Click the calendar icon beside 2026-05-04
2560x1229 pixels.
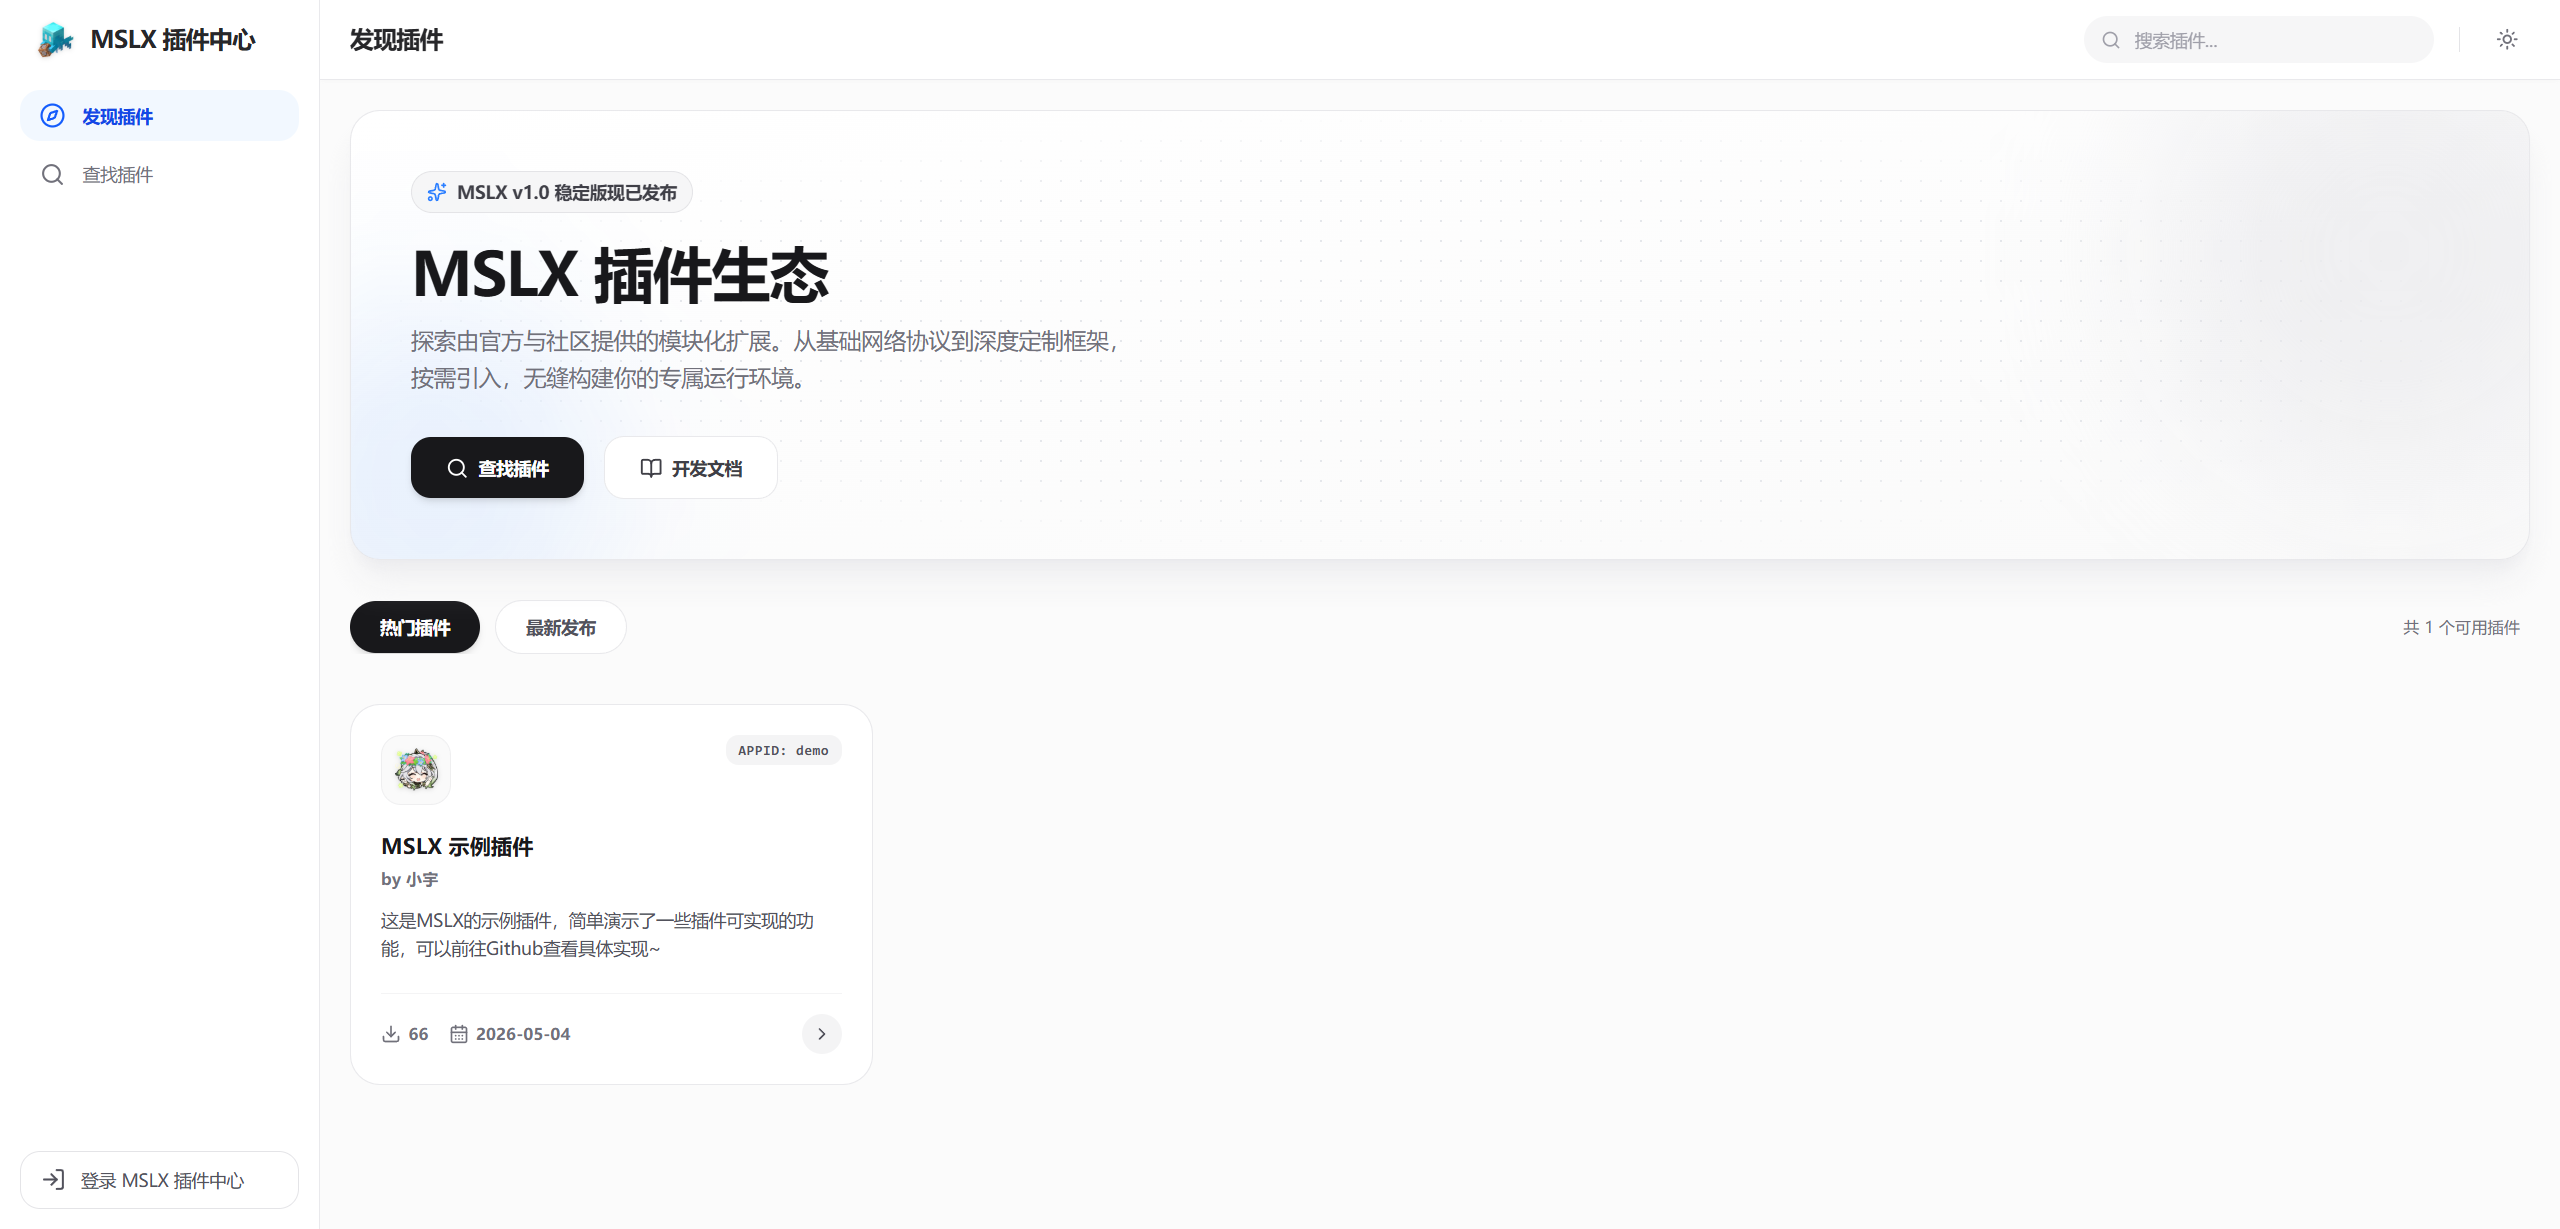pyautogui.click(x=459, y=1034)
